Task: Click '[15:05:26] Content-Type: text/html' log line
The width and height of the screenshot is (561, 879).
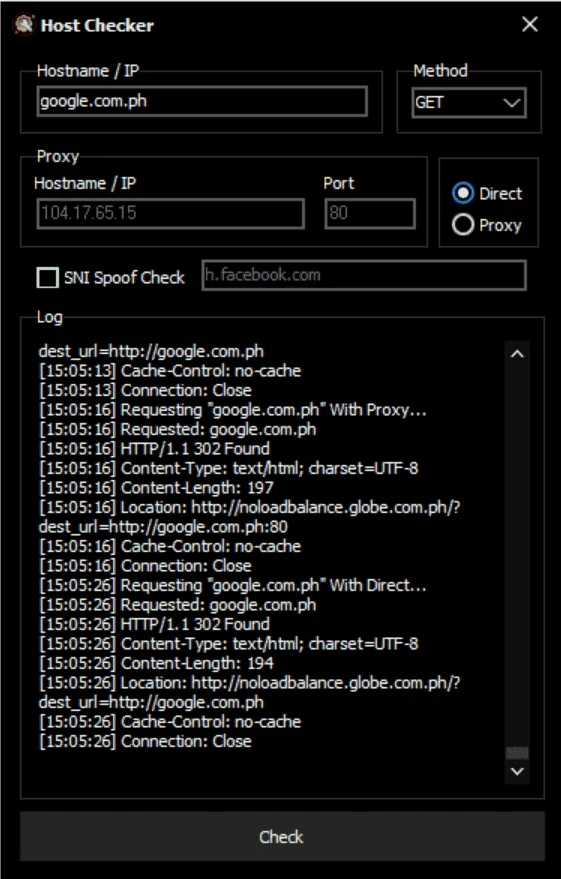Action: pyautogui.click(x=229, y=644)
